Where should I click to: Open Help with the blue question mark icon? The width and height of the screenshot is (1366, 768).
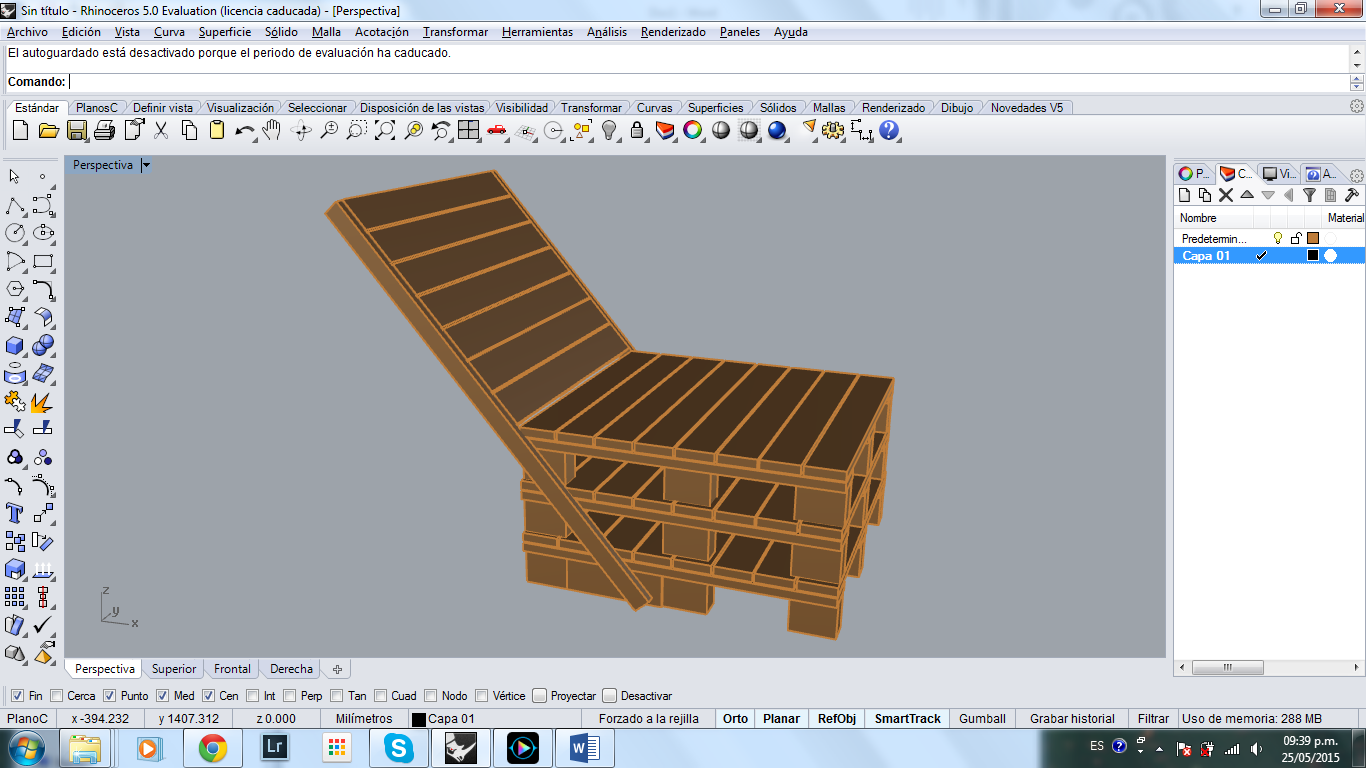889,130
